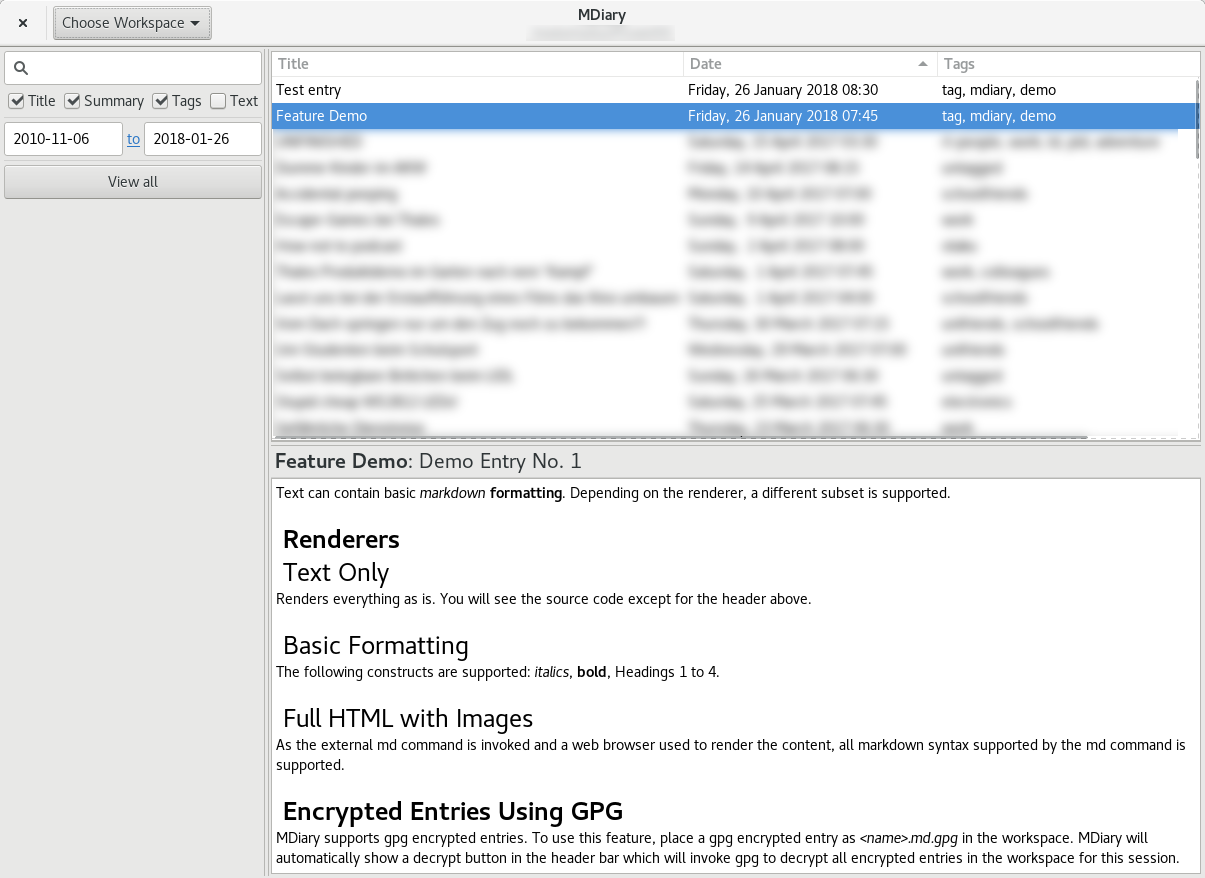
Task: Disable the Summary search checkbox
Action: (72, 101)
